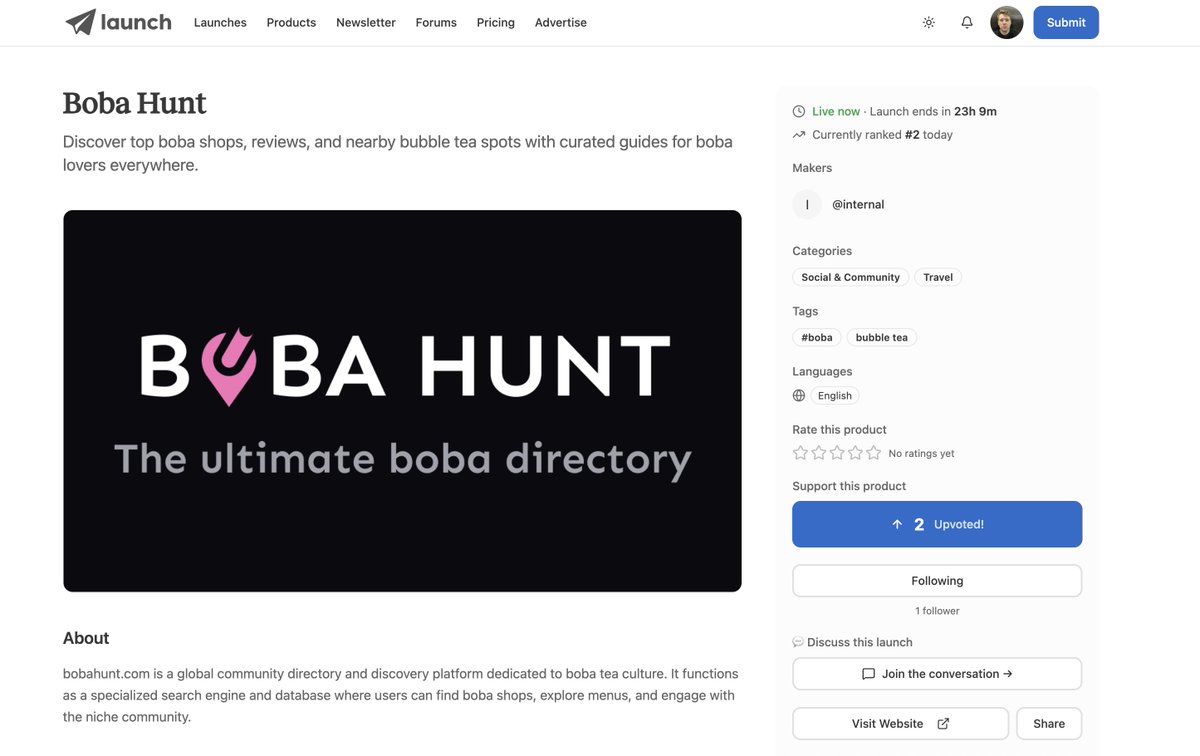The height and width of the screenshot is (756, 1200).
Task: Open the Boba Hunt banner image
Action: [x=402, y=401]
